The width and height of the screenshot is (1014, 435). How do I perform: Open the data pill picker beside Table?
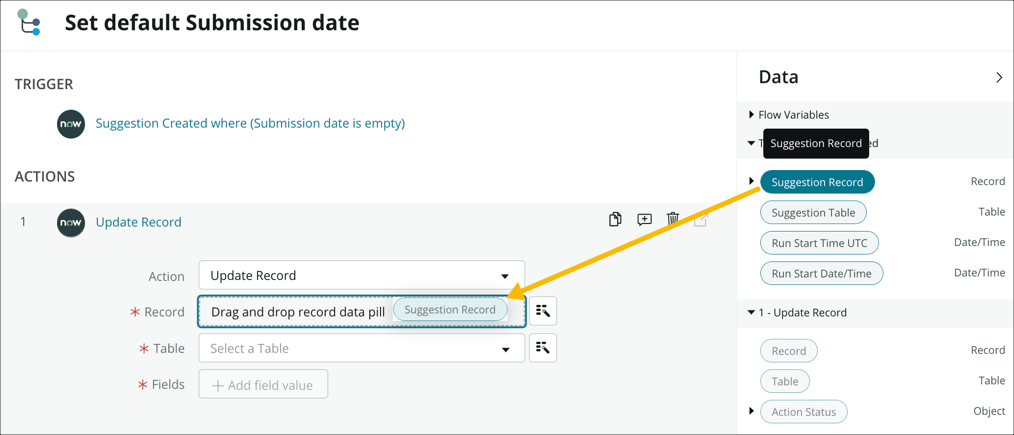coord(543,348)
